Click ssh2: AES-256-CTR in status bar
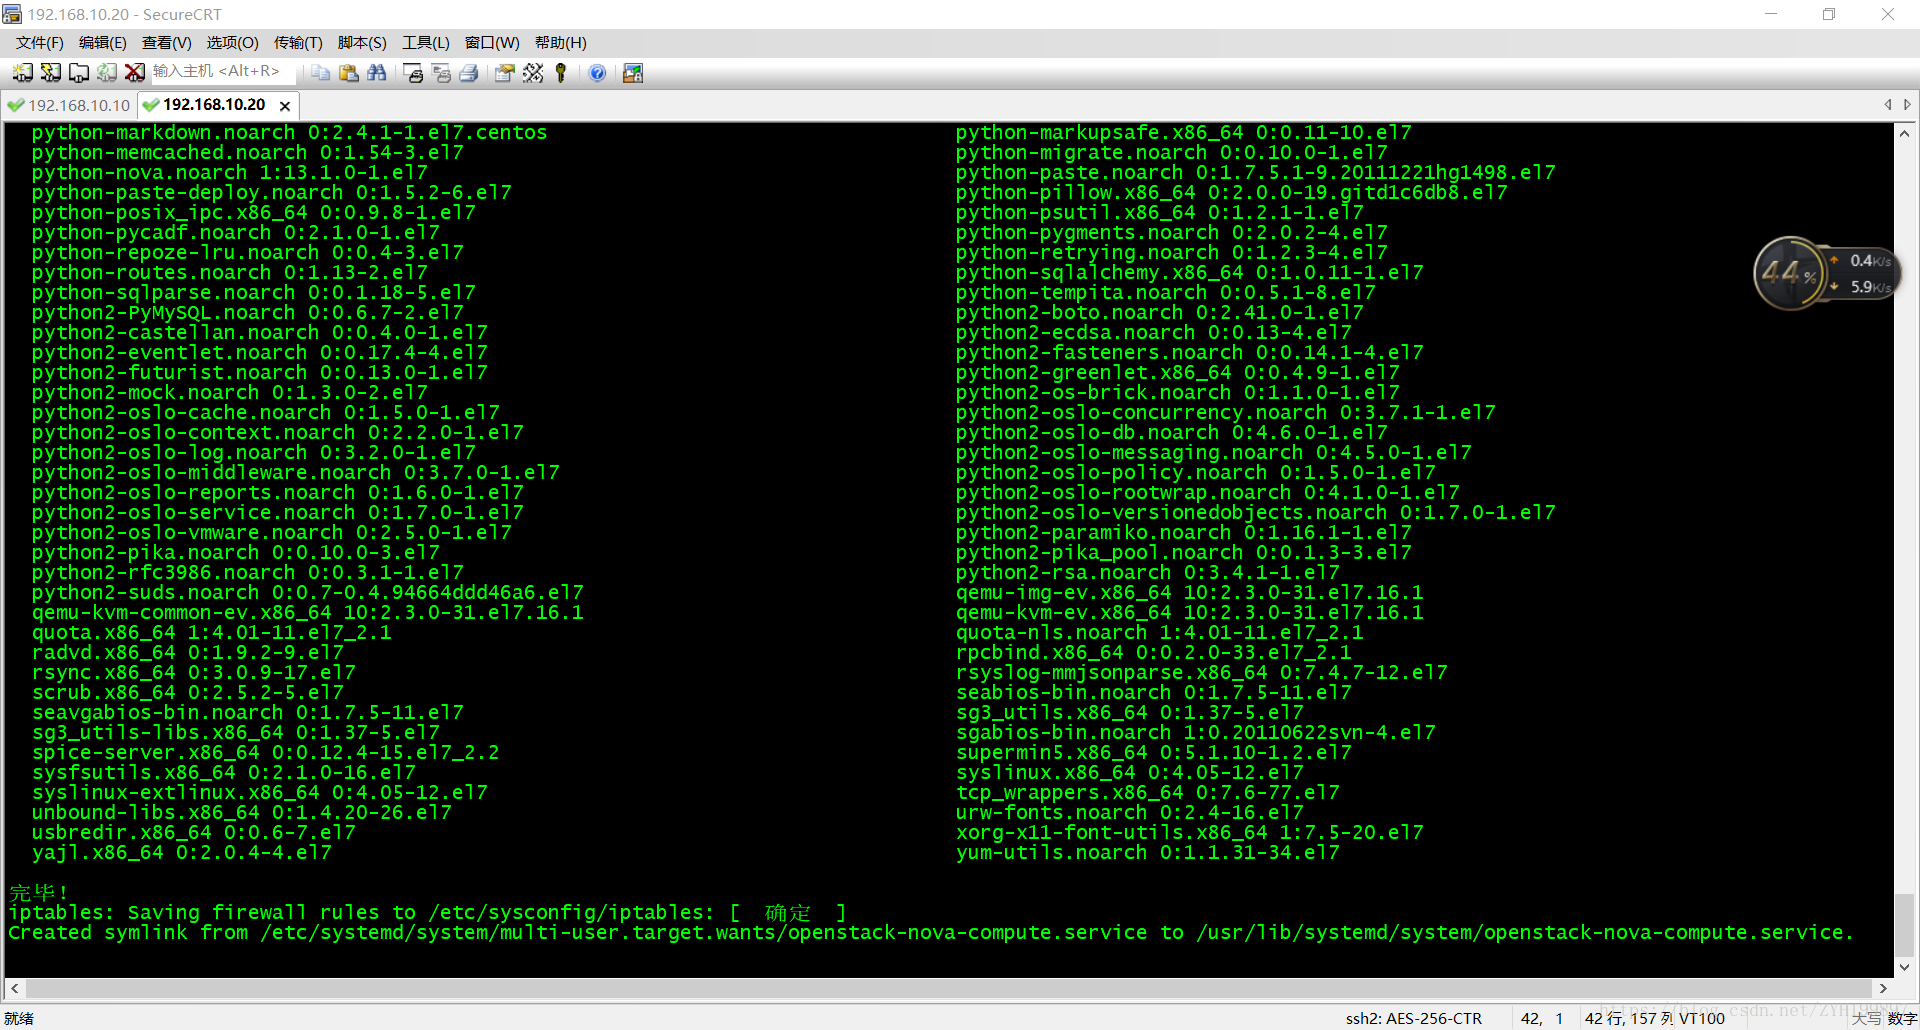The height and width of the screenshot is (1030, 1920). [1413, 1018]
